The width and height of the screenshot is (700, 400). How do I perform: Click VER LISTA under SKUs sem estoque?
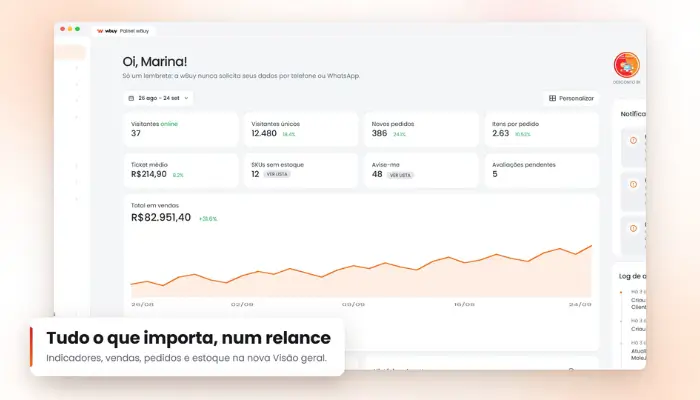(x=277, y=174)
